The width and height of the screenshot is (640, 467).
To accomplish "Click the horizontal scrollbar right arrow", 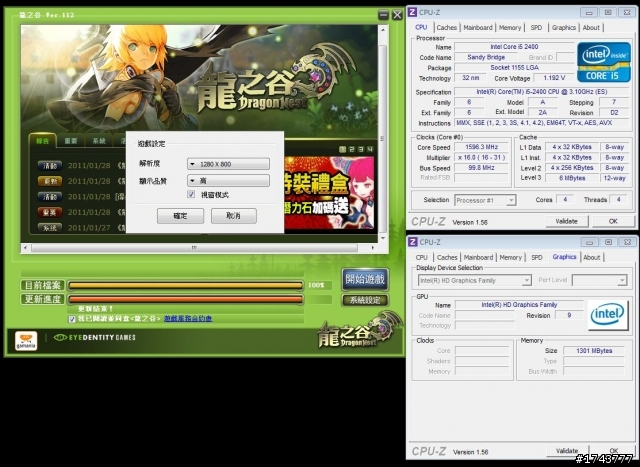I will [x=372, y=247].
